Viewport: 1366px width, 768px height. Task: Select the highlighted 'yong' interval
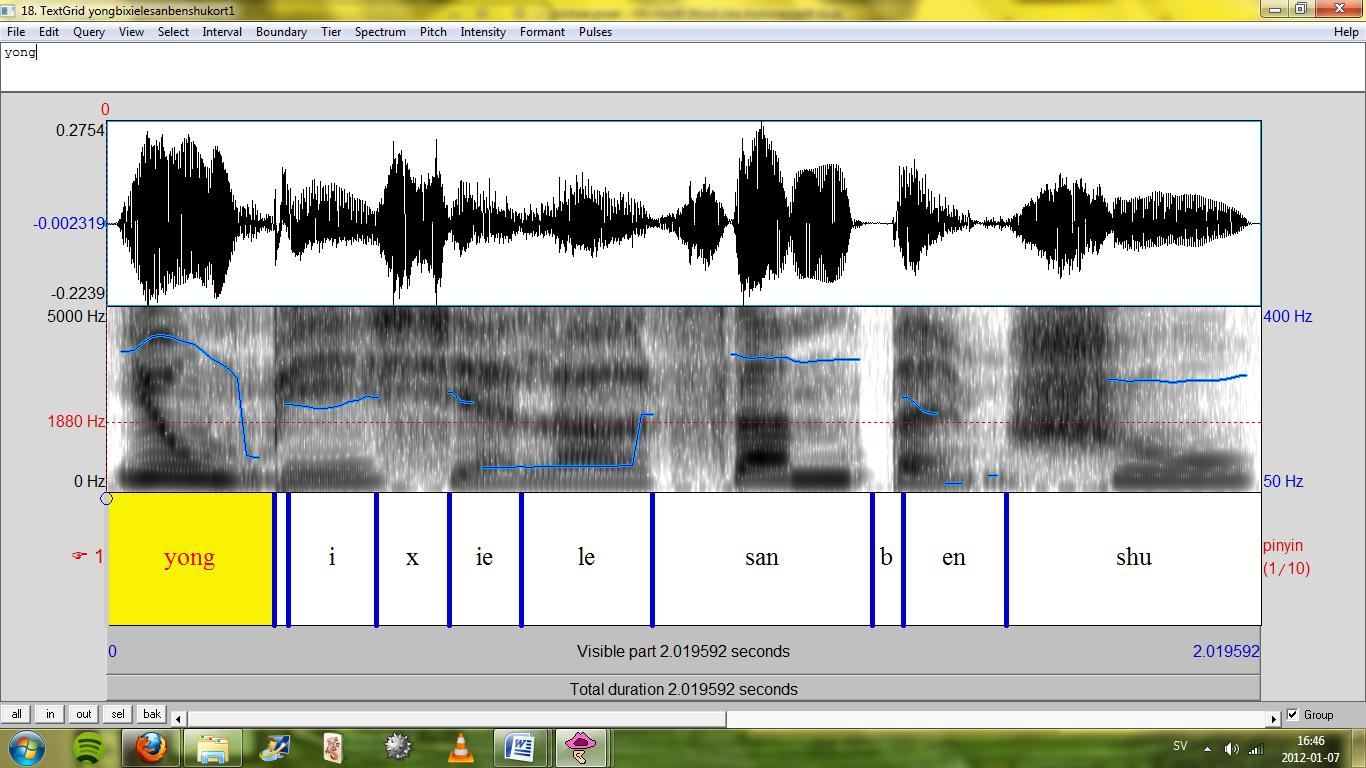[x=190, y=558]
